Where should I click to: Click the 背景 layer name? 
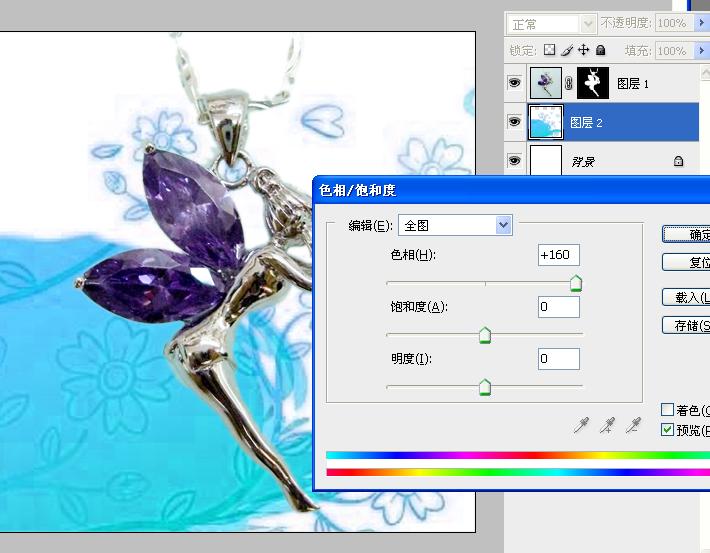(583, 162)
